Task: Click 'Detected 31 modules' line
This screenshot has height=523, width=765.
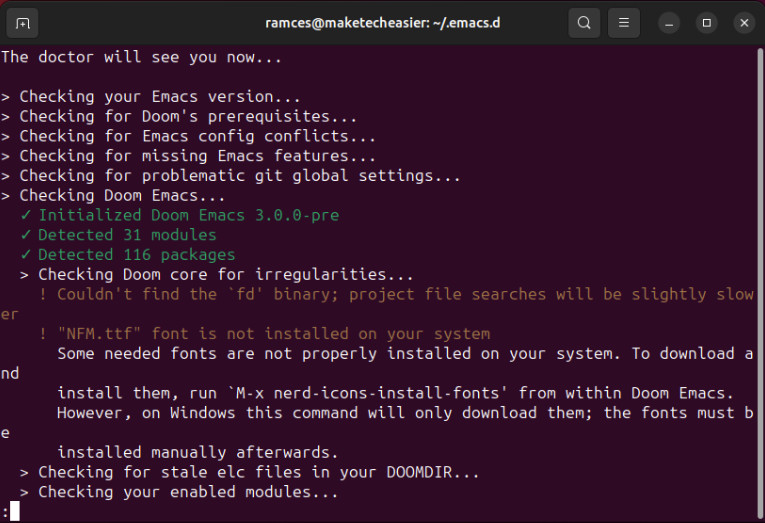Action: 118,235
